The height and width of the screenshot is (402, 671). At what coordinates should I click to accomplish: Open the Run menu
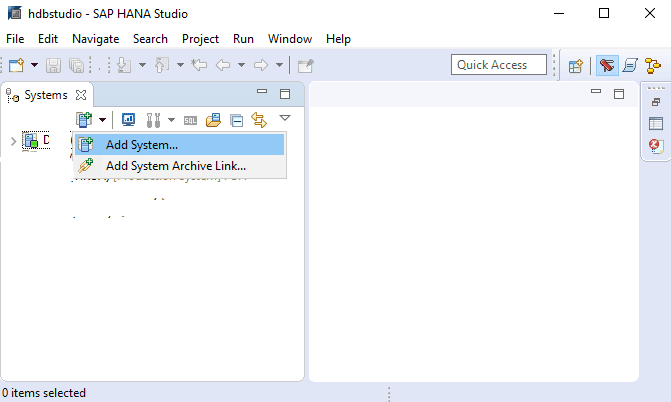tap(243, 39)
